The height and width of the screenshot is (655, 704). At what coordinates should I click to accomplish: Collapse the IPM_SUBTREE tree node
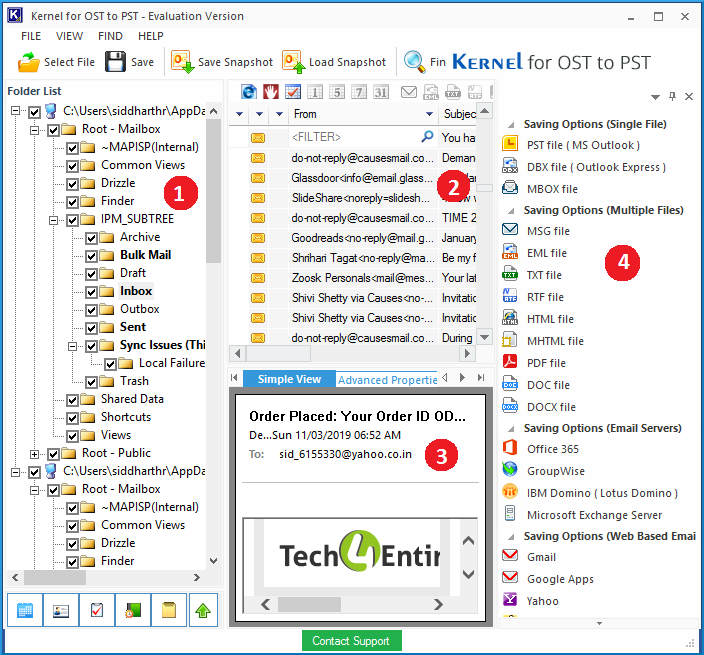(53, 220)
